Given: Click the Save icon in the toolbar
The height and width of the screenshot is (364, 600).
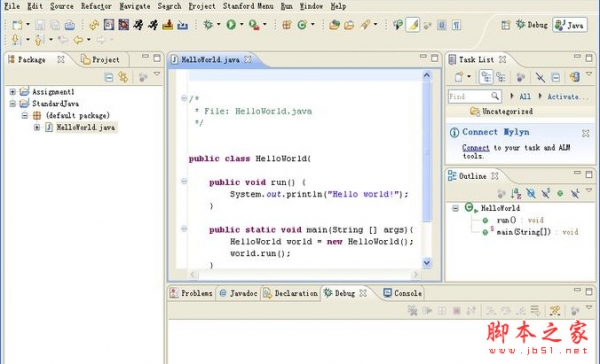Looking at the screenshot, I should [40, 25].
